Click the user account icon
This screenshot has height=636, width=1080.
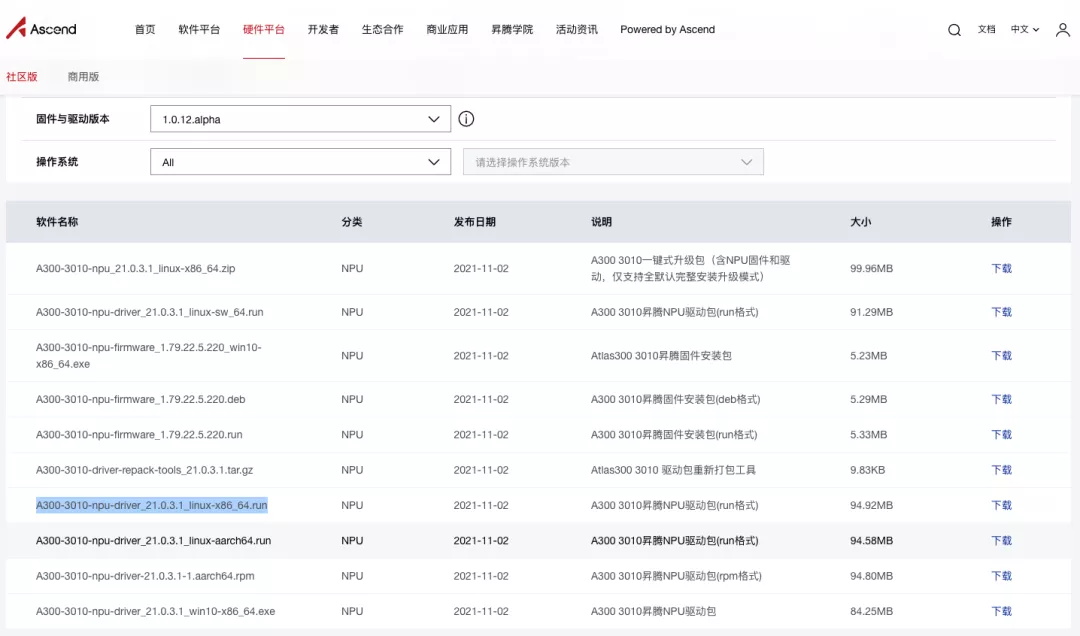coord(1062,30)
